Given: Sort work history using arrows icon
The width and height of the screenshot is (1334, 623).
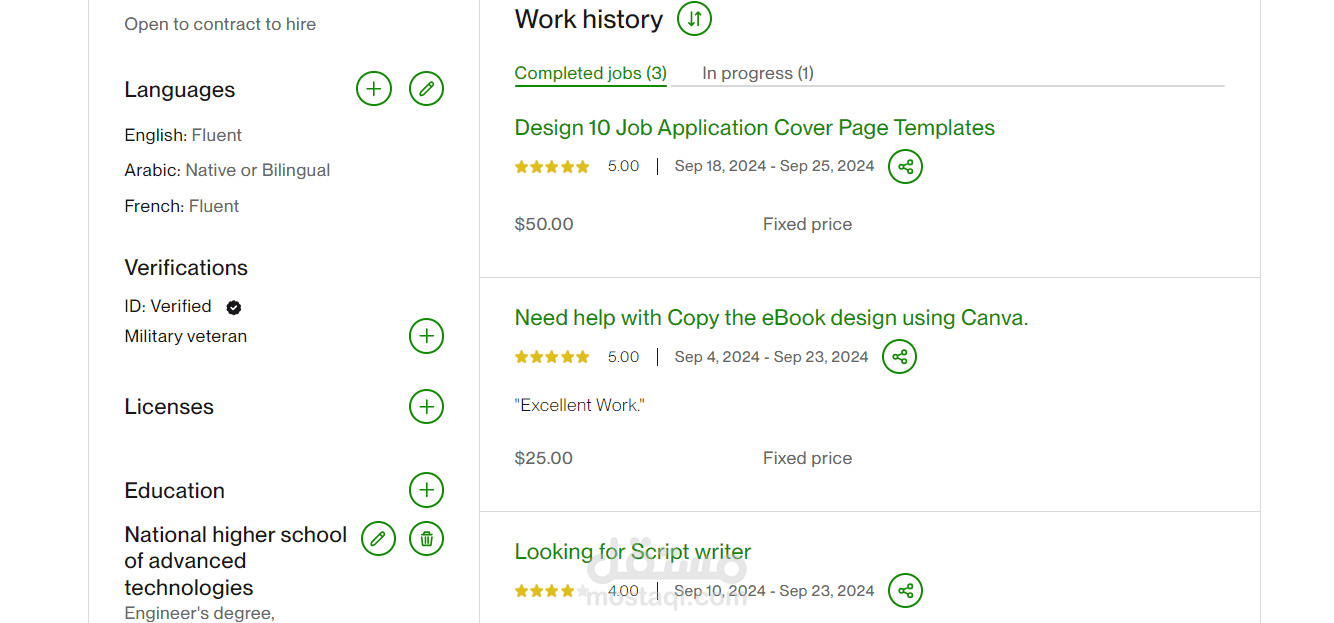Looking at the screenshot, I should pyautogui.click(x=694, y=19).
